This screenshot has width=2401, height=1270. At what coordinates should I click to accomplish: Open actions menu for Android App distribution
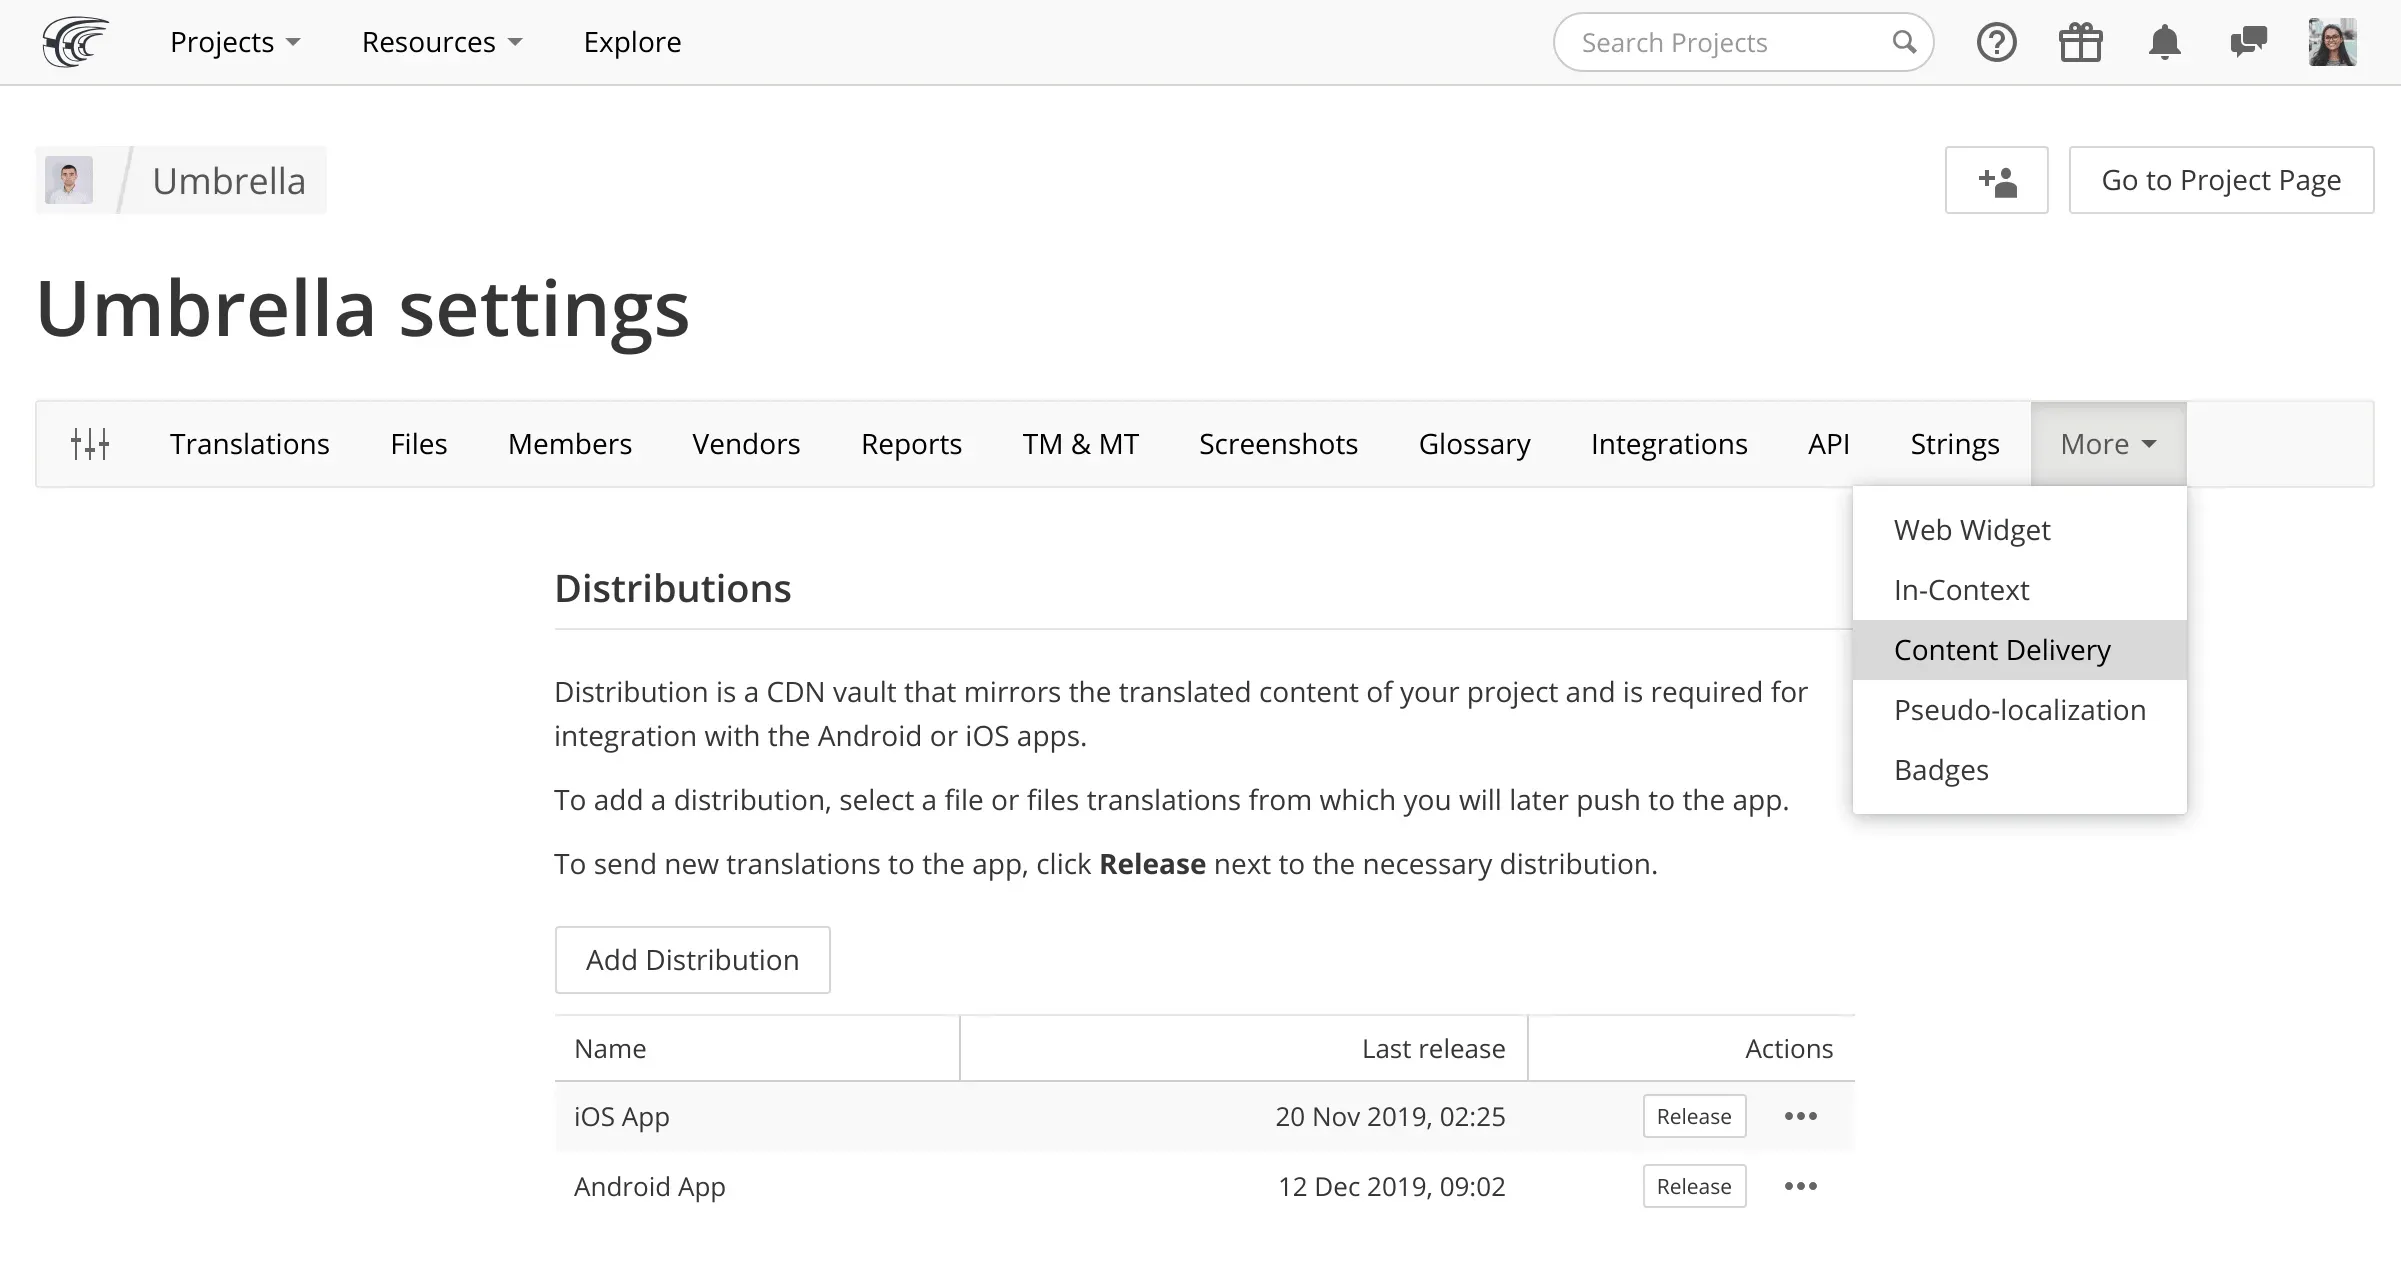[1799, 1186]
